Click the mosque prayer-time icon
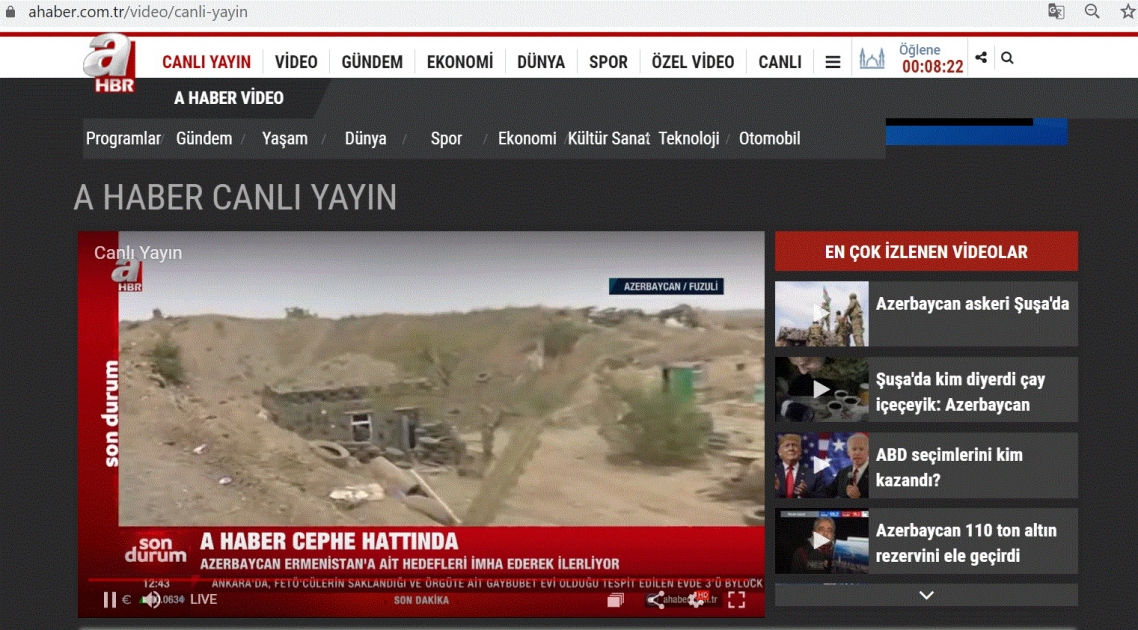The width and height of the screenshot is (1138, 630). [x=872, y=59]
